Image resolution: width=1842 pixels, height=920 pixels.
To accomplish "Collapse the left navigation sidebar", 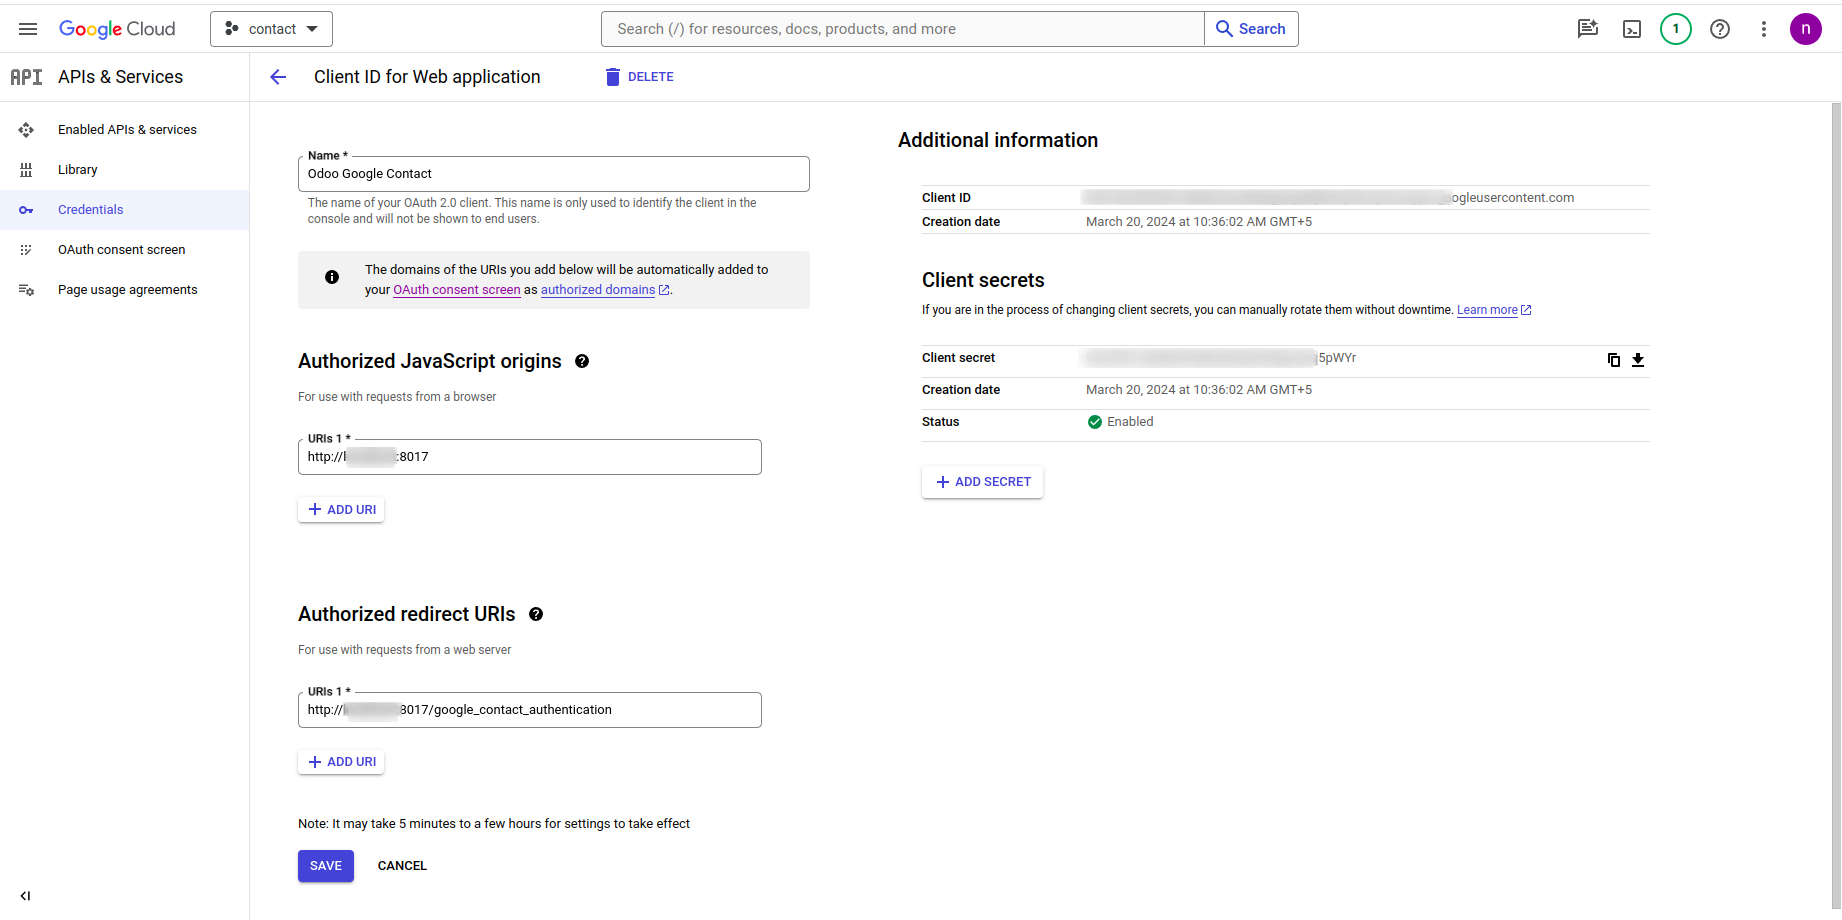I will pos(25,896).
